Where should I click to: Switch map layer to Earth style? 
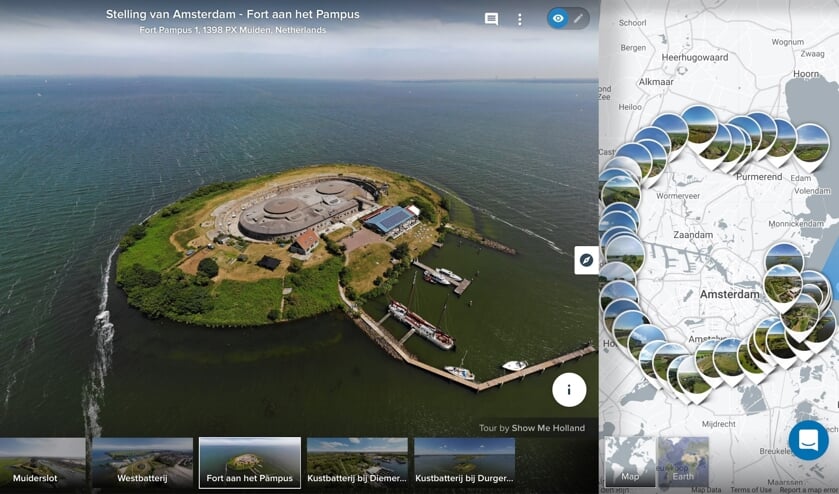(683, 461)
